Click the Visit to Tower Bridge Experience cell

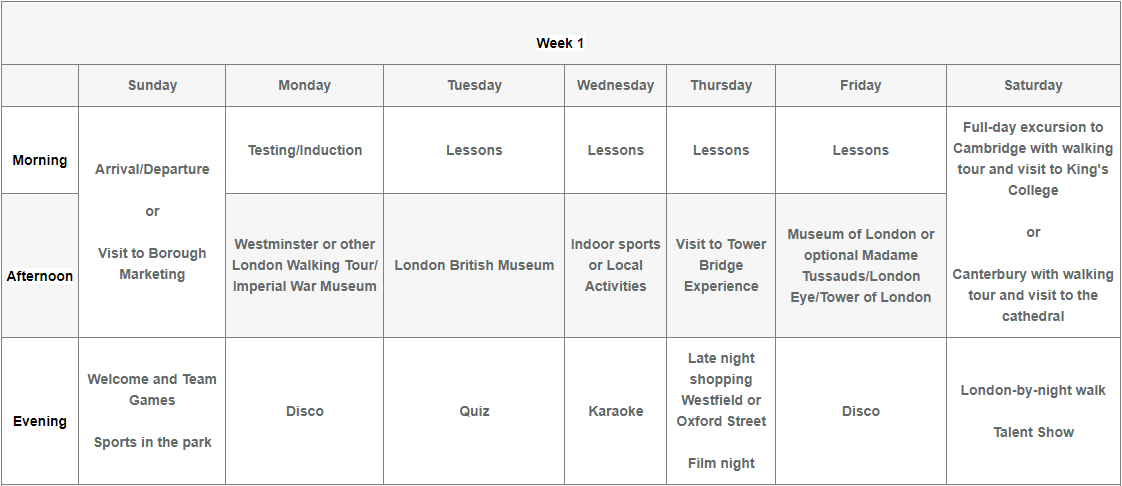click(721, 265)
